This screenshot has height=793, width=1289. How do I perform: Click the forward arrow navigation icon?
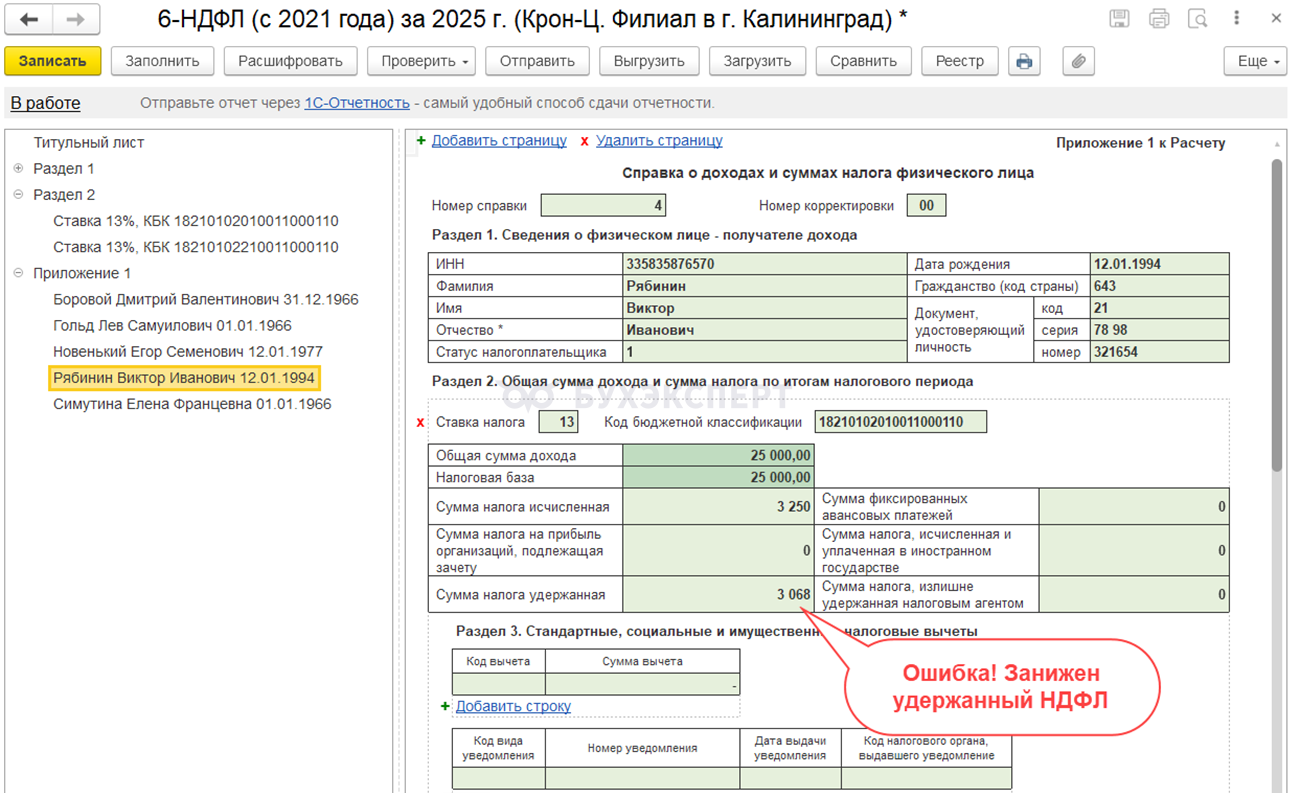pyautogui.click(x=76, y=19)
